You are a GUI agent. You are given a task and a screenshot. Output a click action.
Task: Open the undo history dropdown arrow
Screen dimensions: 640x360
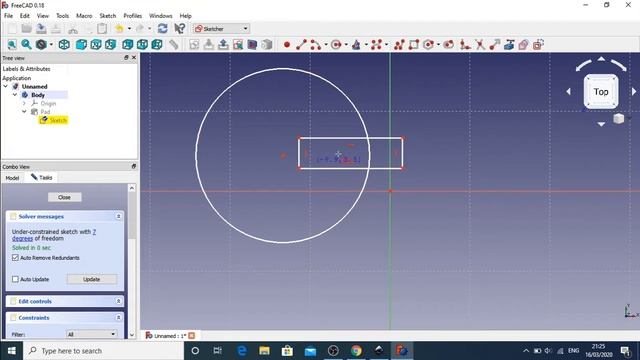pos(129,29)
